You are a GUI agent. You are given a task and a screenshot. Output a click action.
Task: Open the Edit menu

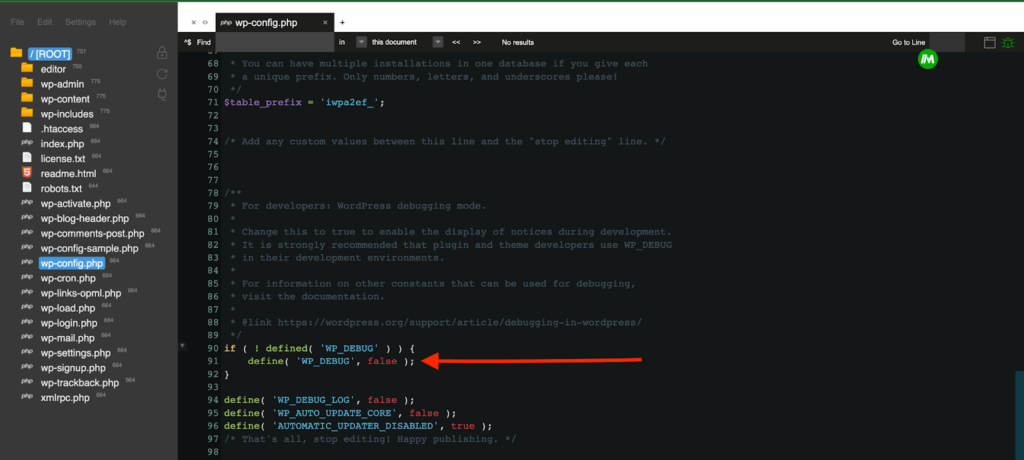pyautogui.click(x=44, y=22)
